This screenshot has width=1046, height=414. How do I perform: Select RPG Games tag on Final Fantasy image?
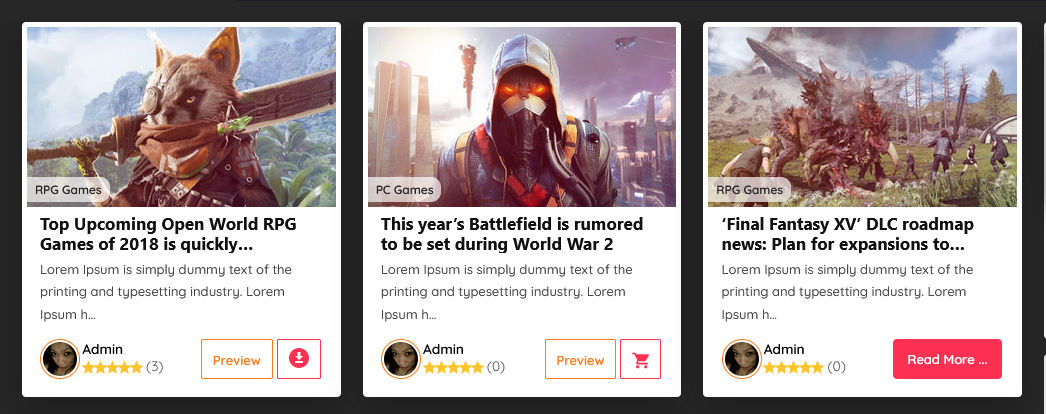coord(749,190)
